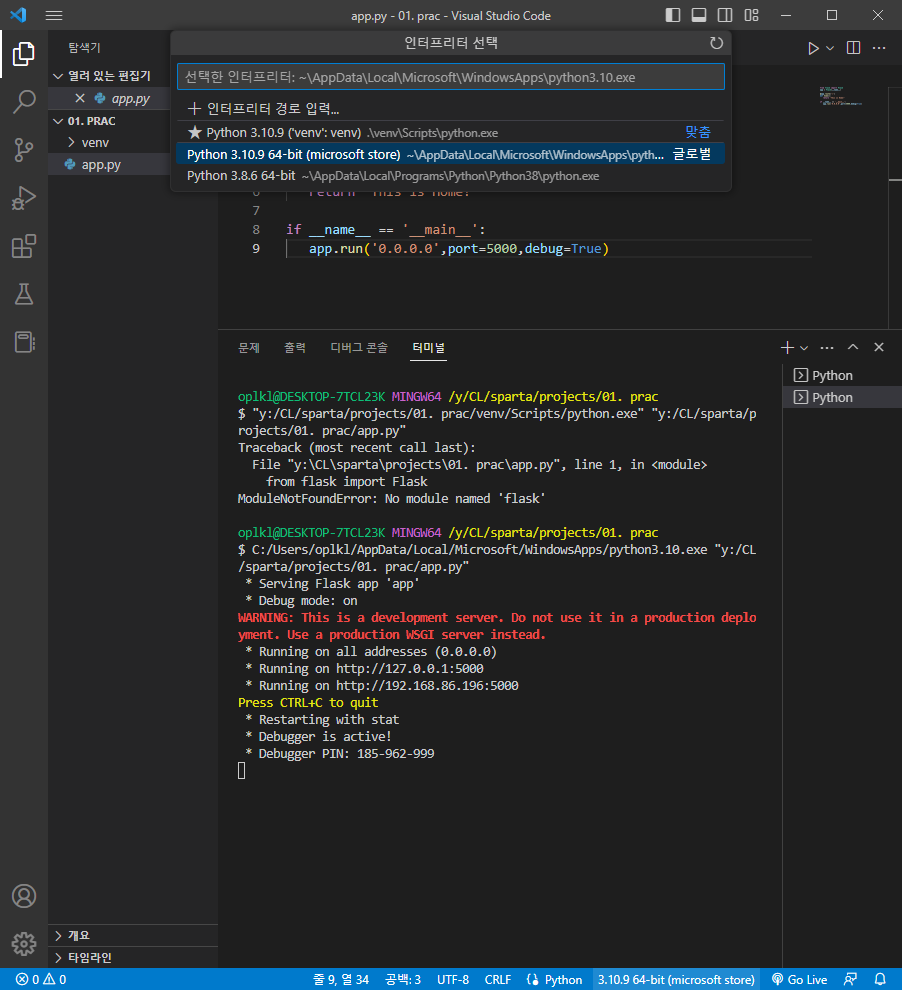The image size is (902, 990).
Task: Open Customize Layout icon
Action: tap(751, 15)
